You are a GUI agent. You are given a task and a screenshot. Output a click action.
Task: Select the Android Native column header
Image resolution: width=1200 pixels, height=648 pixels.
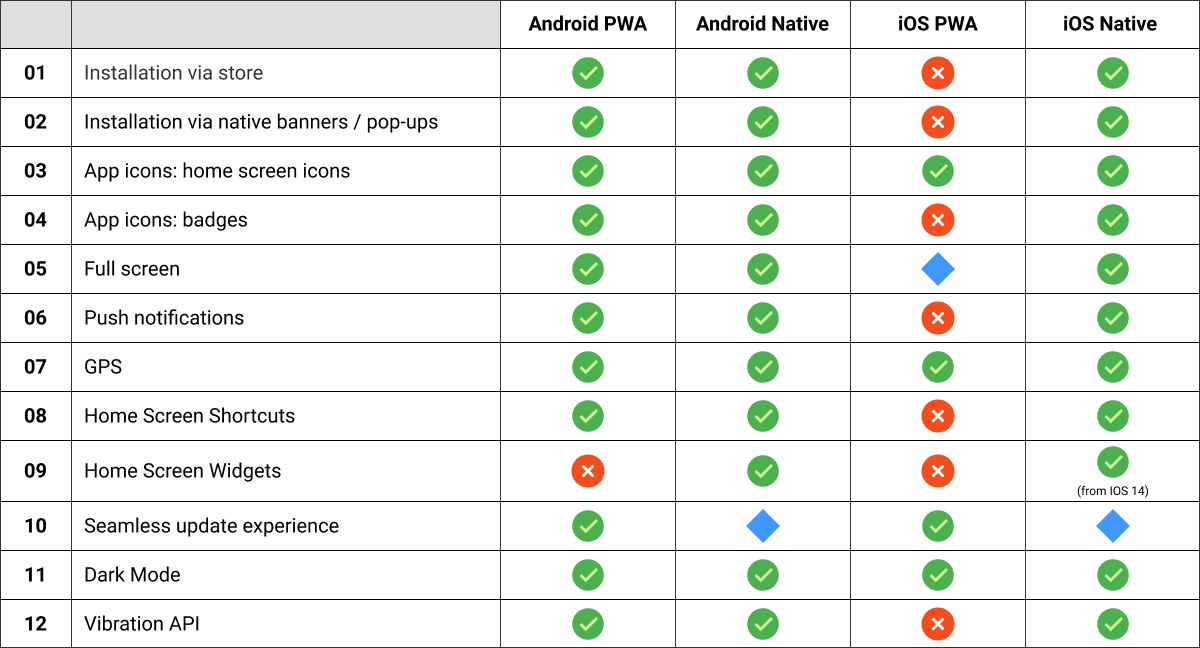click(763, 25)
